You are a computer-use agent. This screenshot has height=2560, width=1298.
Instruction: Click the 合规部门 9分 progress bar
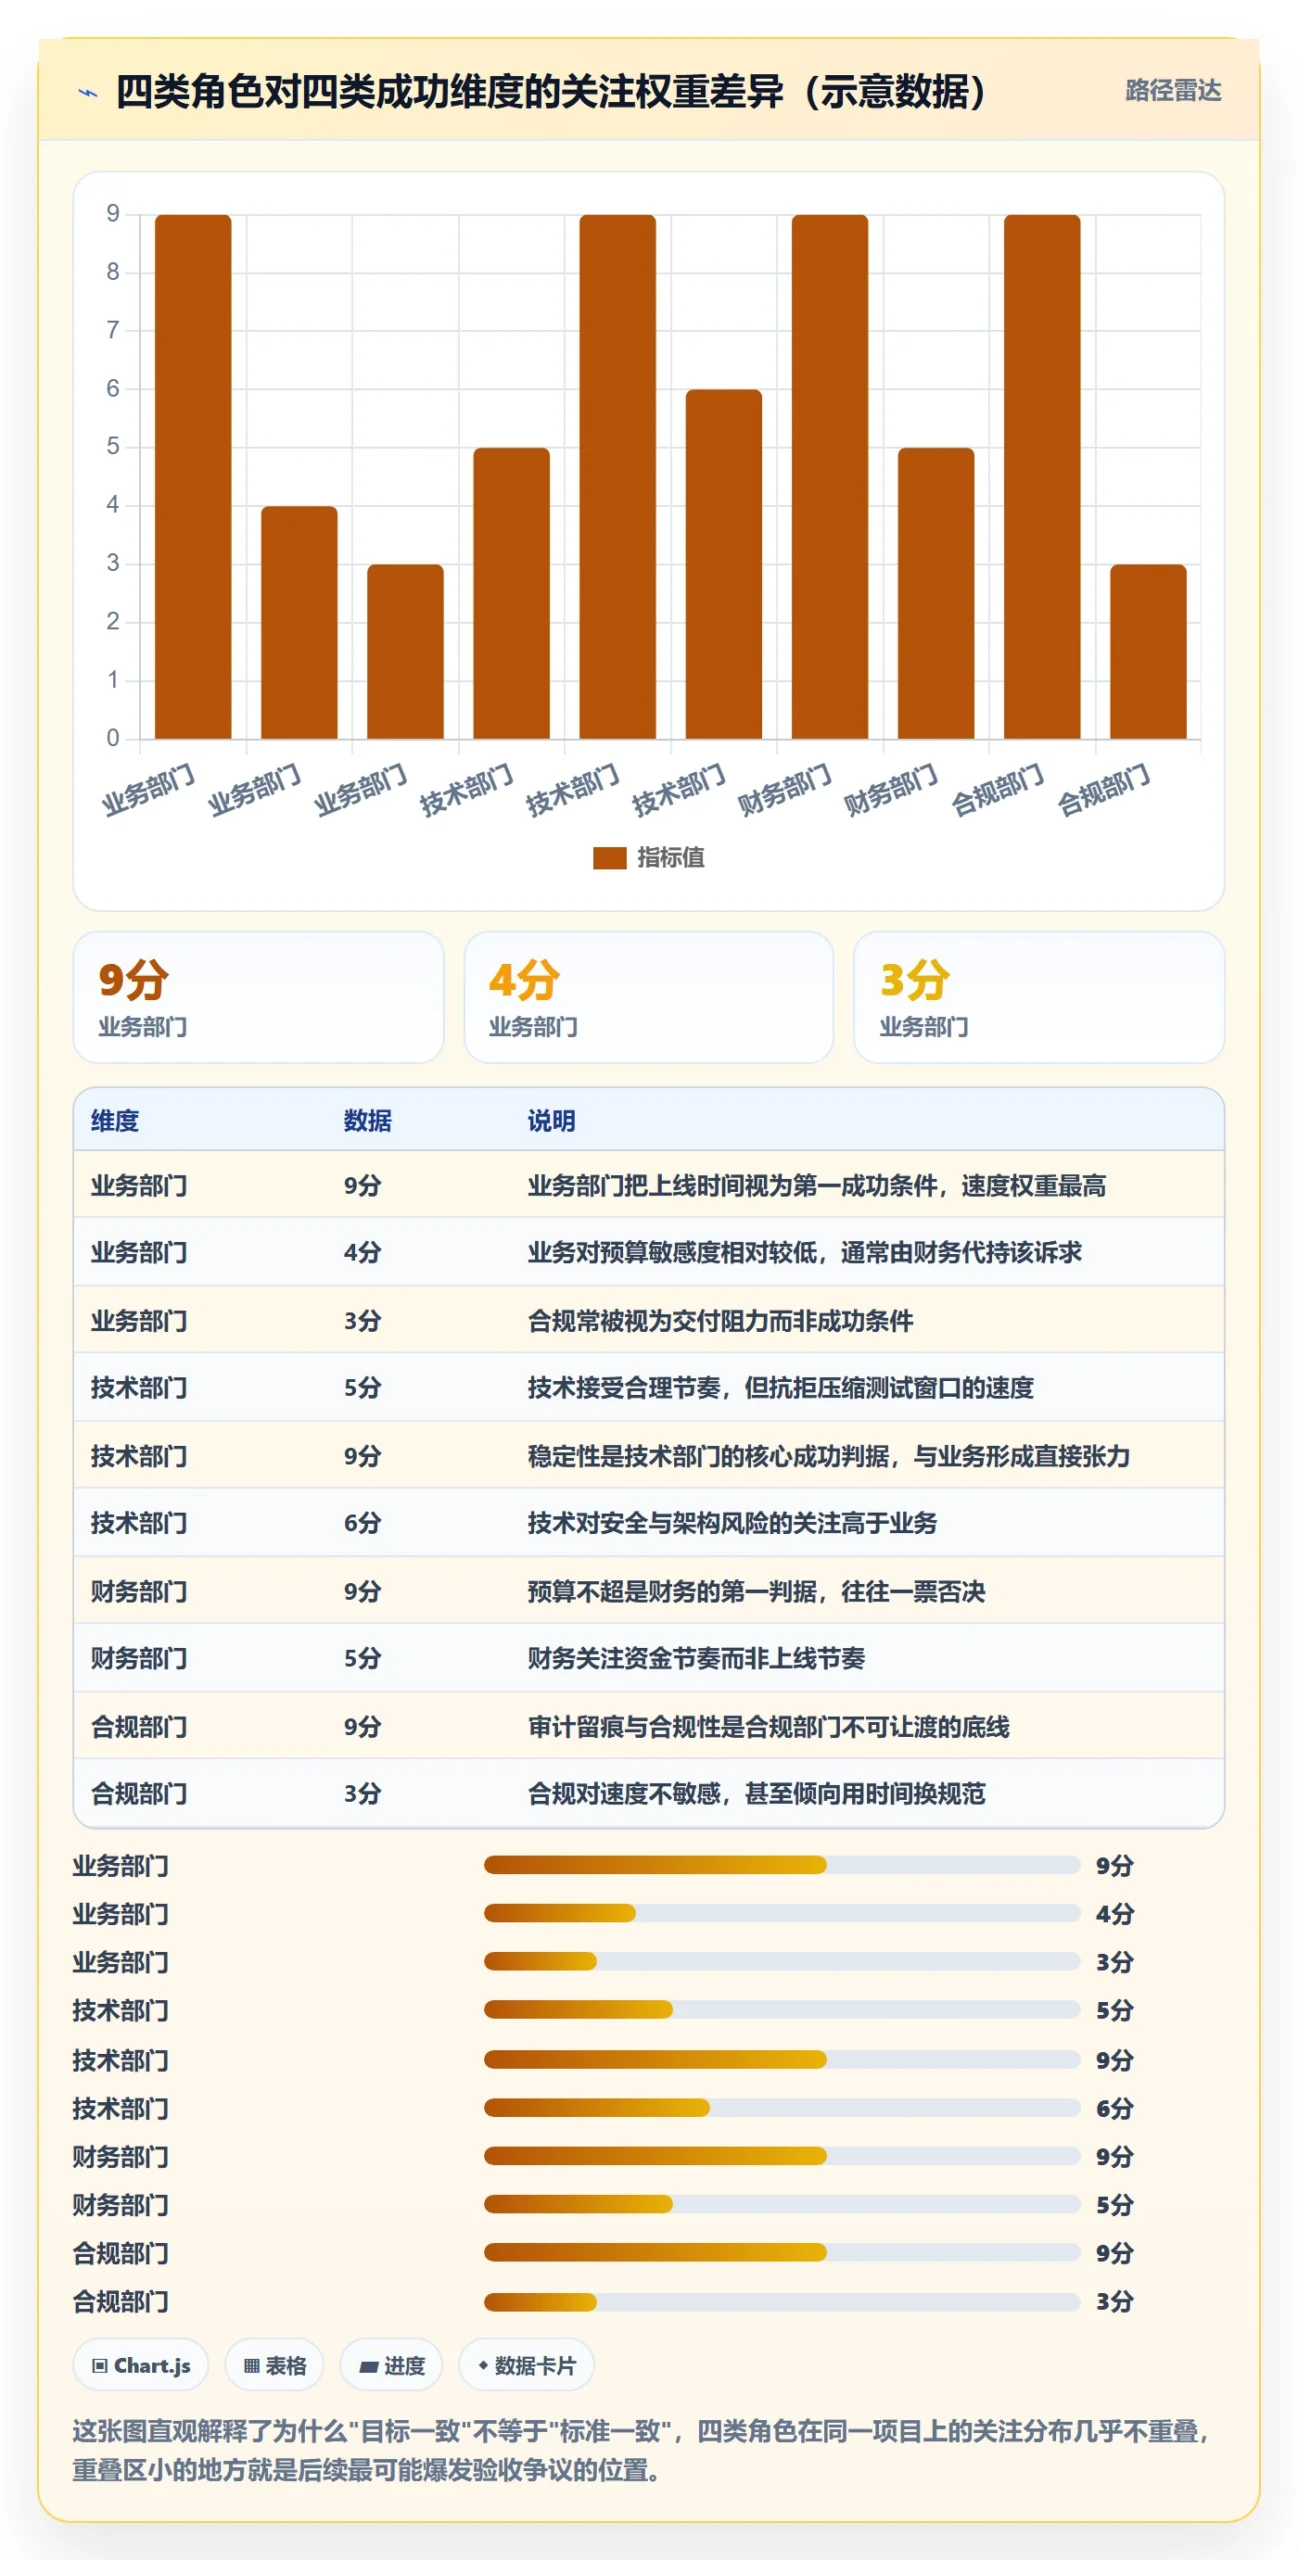[781, 2252]
